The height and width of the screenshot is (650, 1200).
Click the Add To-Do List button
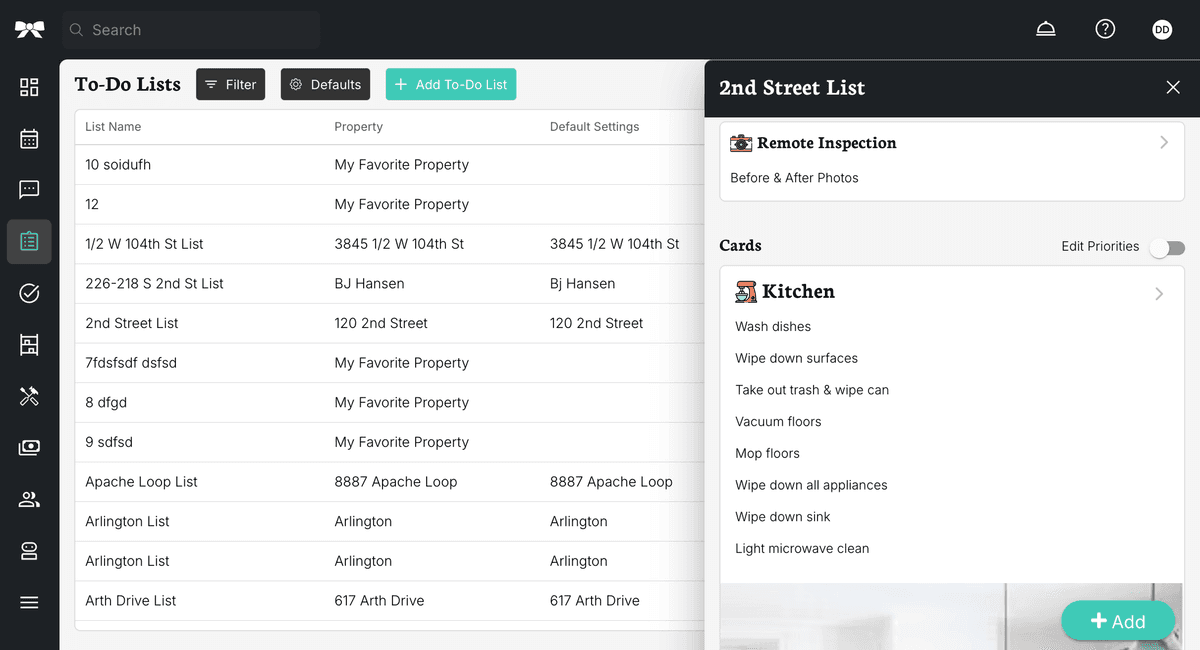451,84
